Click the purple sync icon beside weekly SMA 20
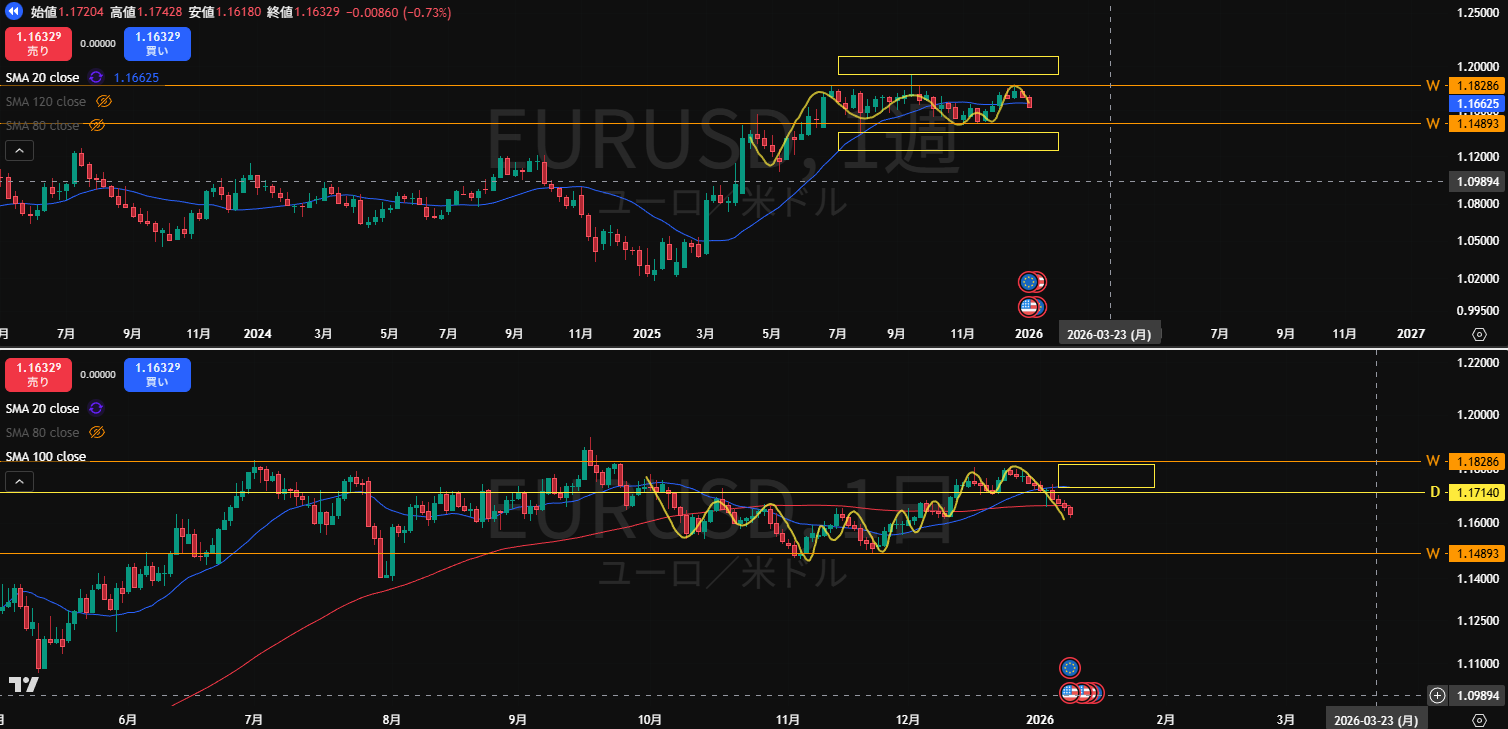 [96, 77]
